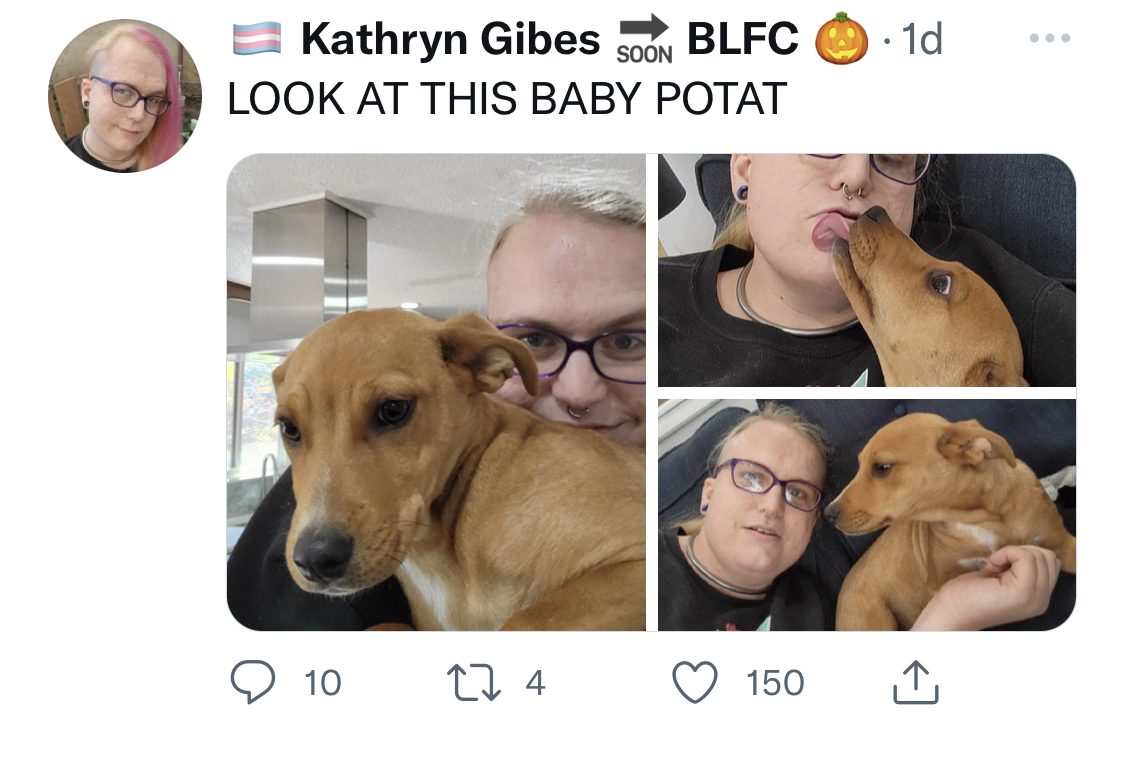Click the retweet count 4

pyautogui.click(x=535, y=683)
